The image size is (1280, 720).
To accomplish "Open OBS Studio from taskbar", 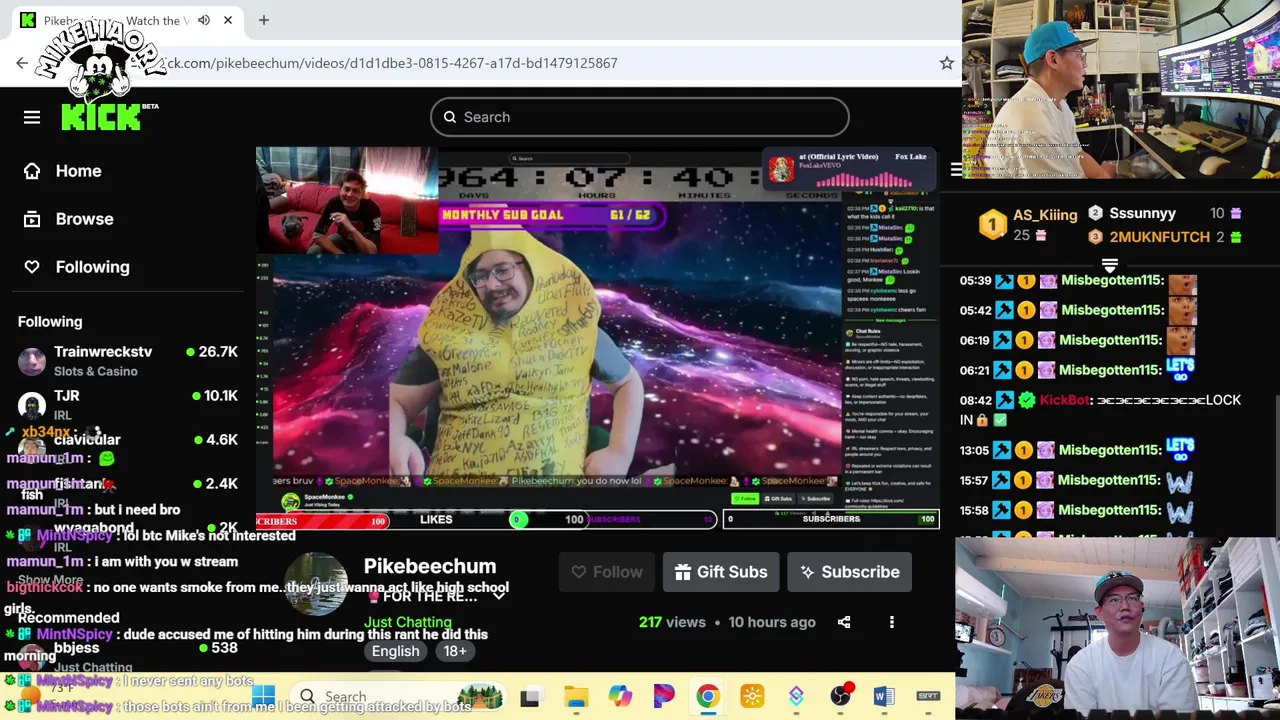I will [x=841, y=696].
